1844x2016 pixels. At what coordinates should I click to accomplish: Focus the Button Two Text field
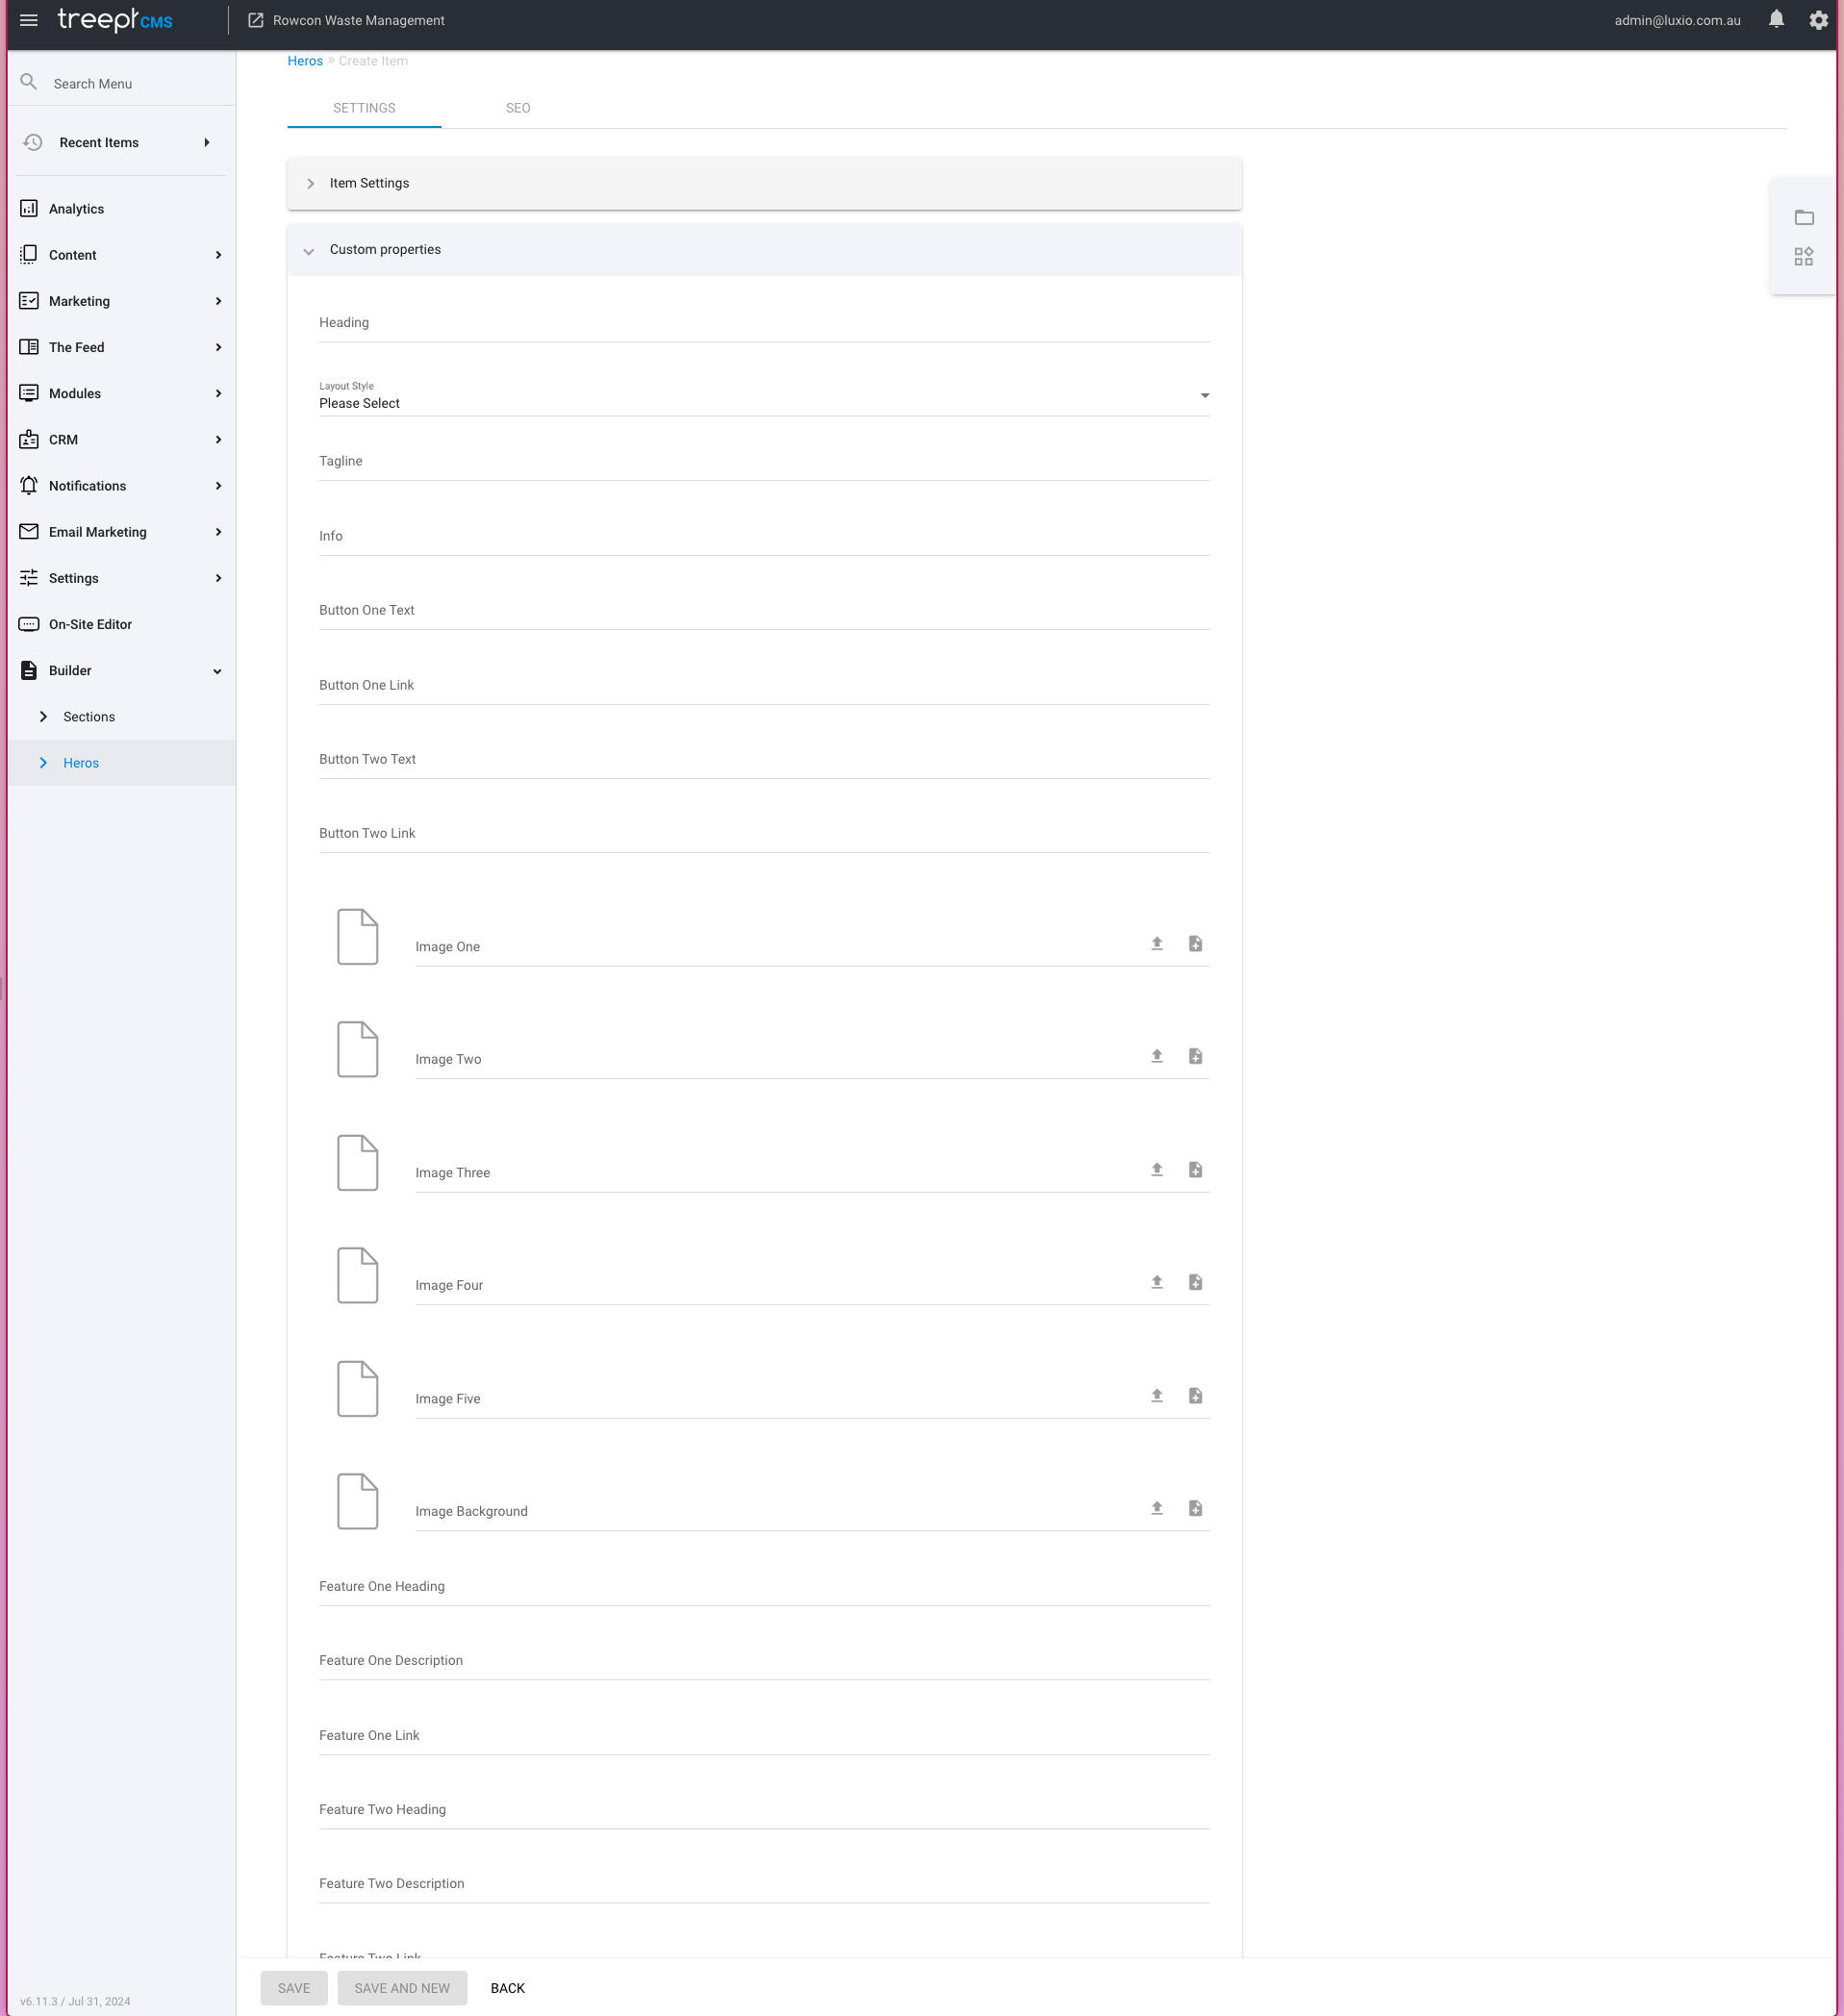click(x=764, y=759)
